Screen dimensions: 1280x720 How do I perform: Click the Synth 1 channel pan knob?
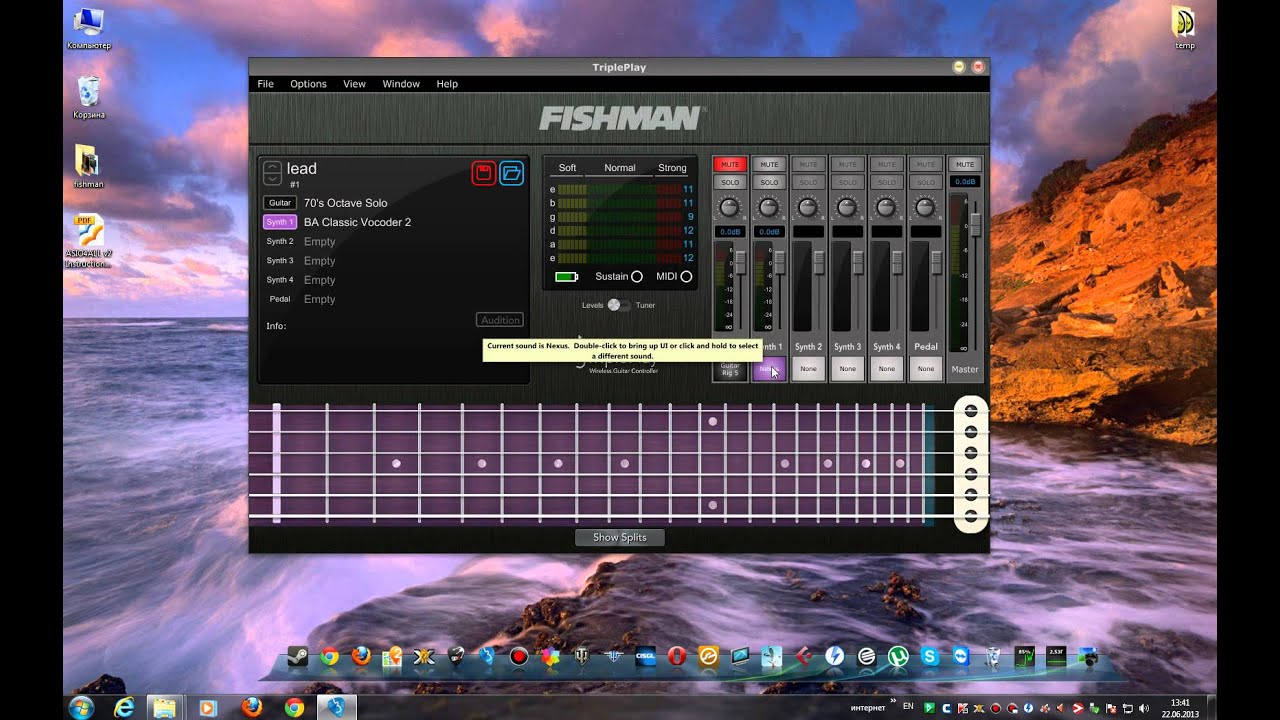[769, 207]
